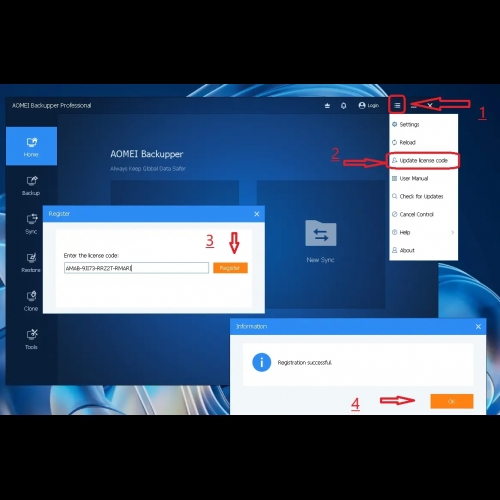500x500 pixels.
Task: Open the hamburger main menu icon
Action: coord(397,105)
